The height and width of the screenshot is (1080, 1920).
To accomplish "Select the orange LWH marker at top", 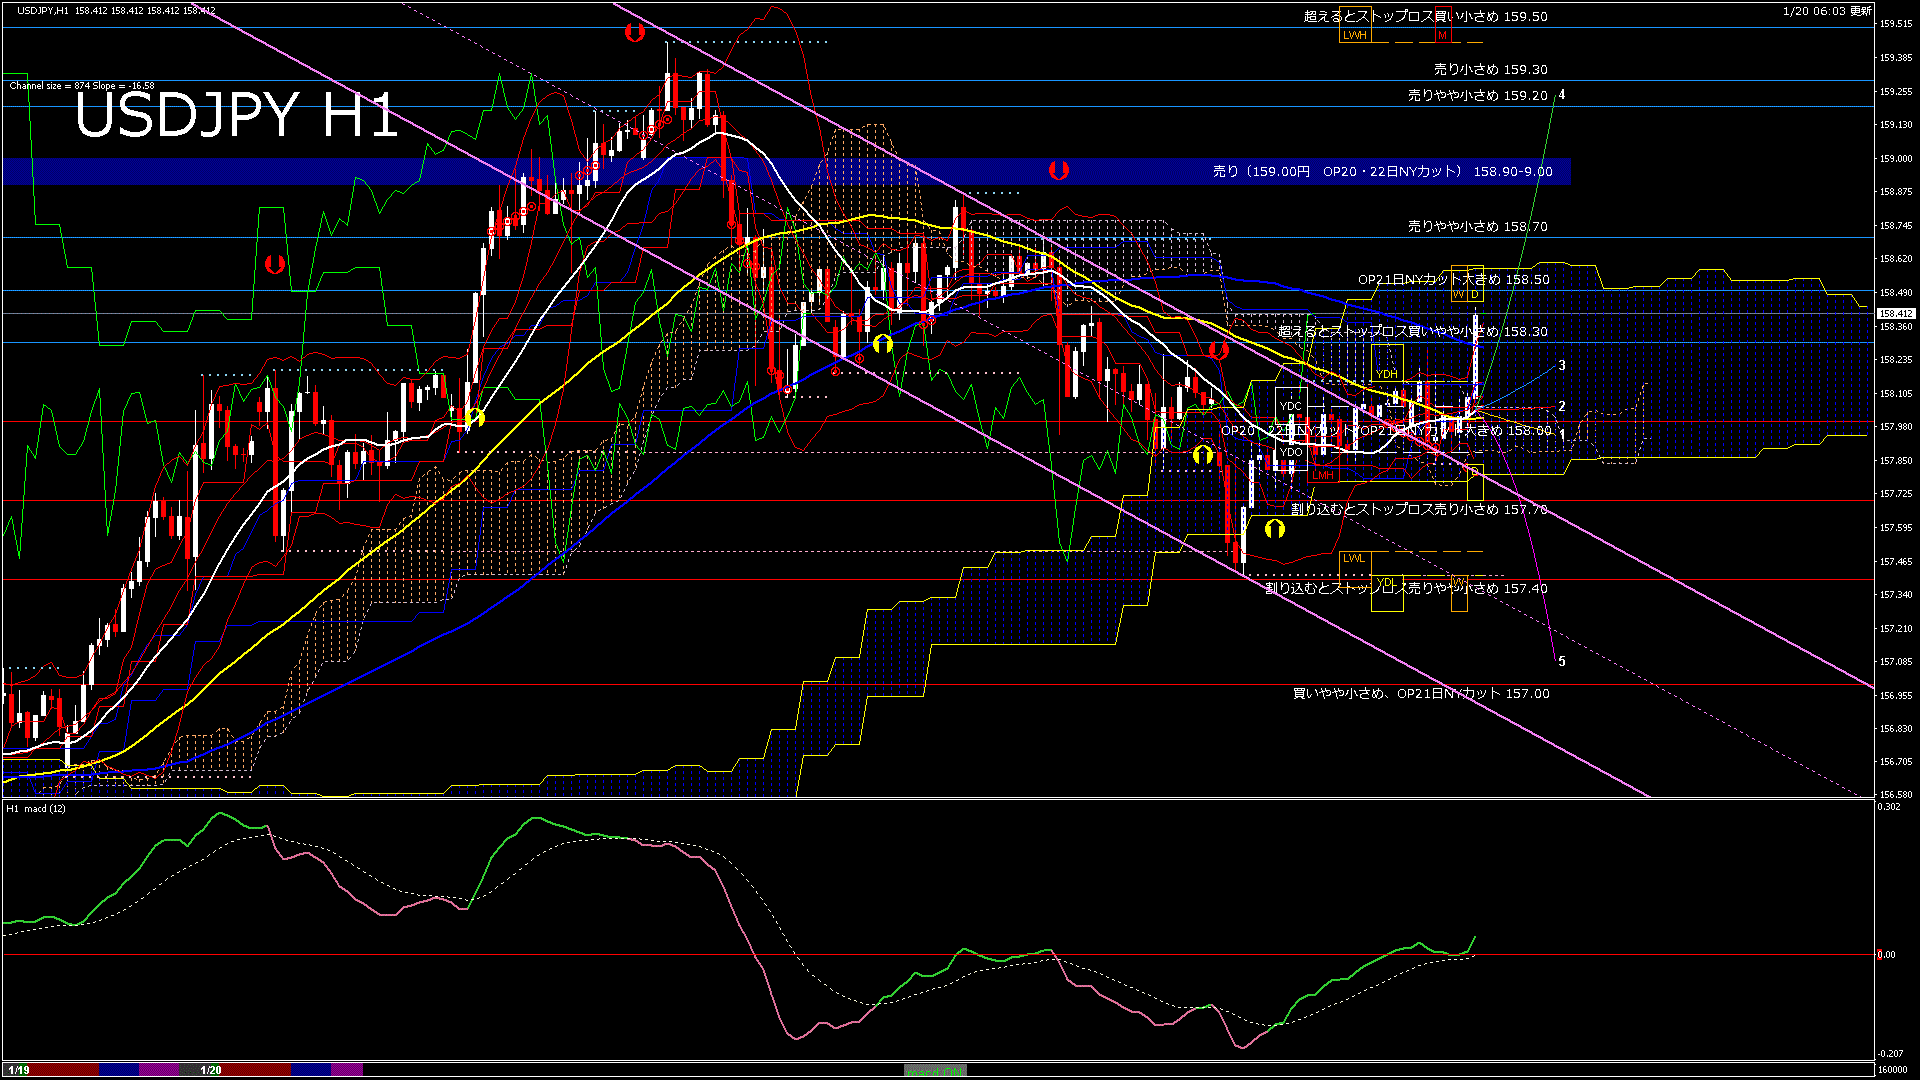I will coord(1354,35).
